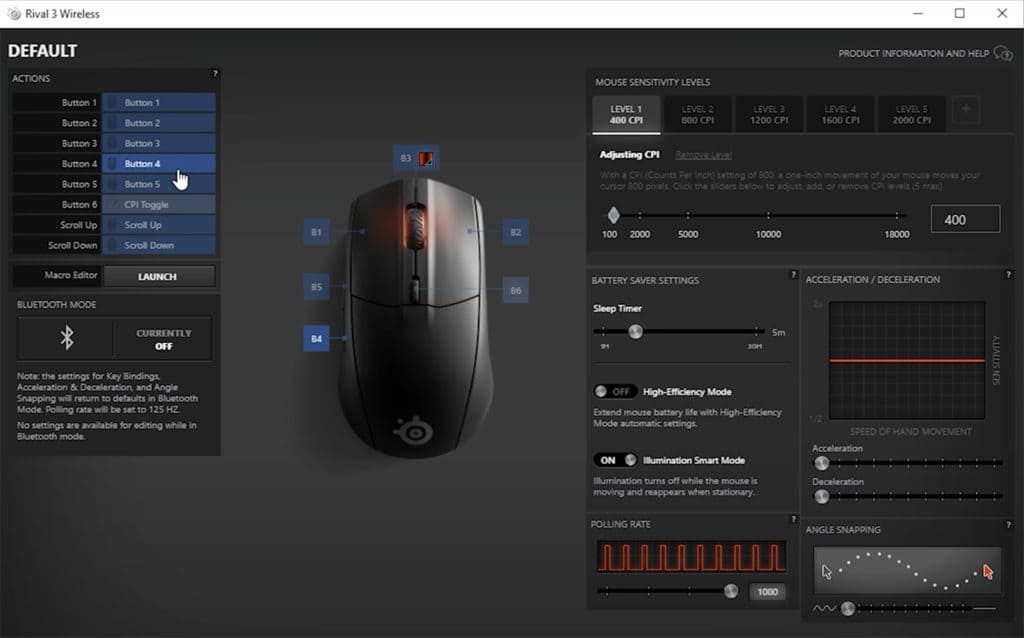This screenshot has width=1024, height=638.
Task: Click the polling rate value box 1000
Action: click(x=767, y=592)
